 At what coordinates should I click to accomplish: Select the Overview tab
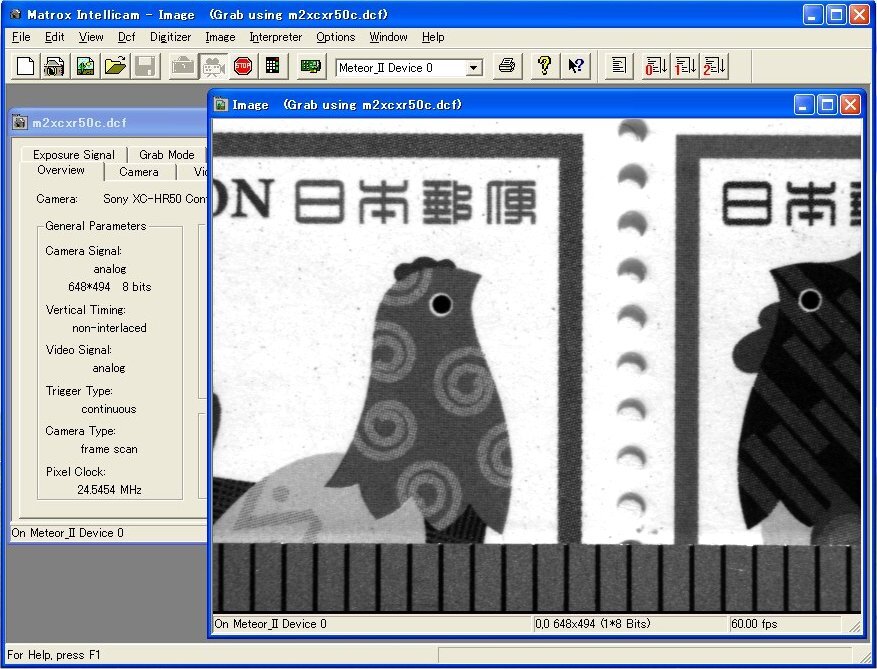pyautogui.click(x=61, y=171)
